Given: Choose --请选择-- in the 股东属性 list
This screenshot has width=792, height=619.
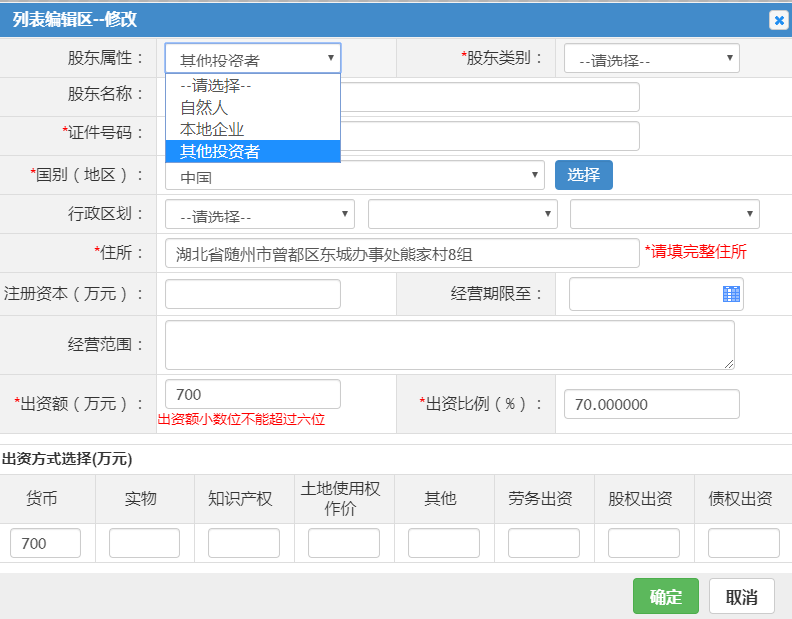Looking at the screenshot, I should (x=253, y=85).
